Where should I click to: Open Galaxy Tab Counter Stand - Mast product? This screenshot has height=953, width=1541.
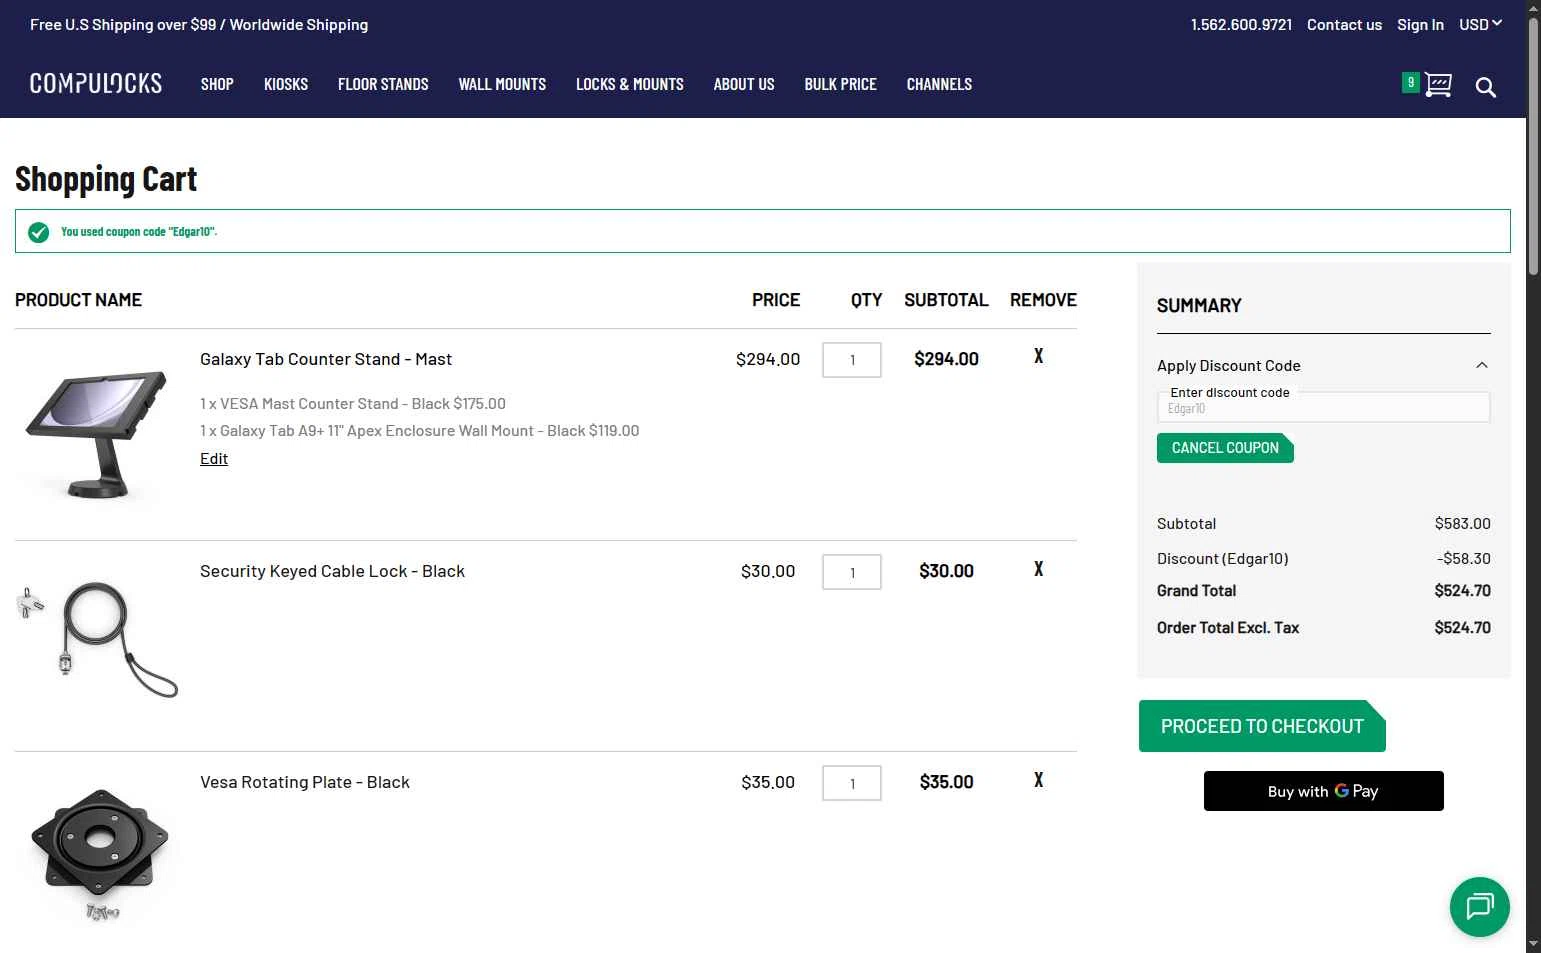click(x=326, y=359)
